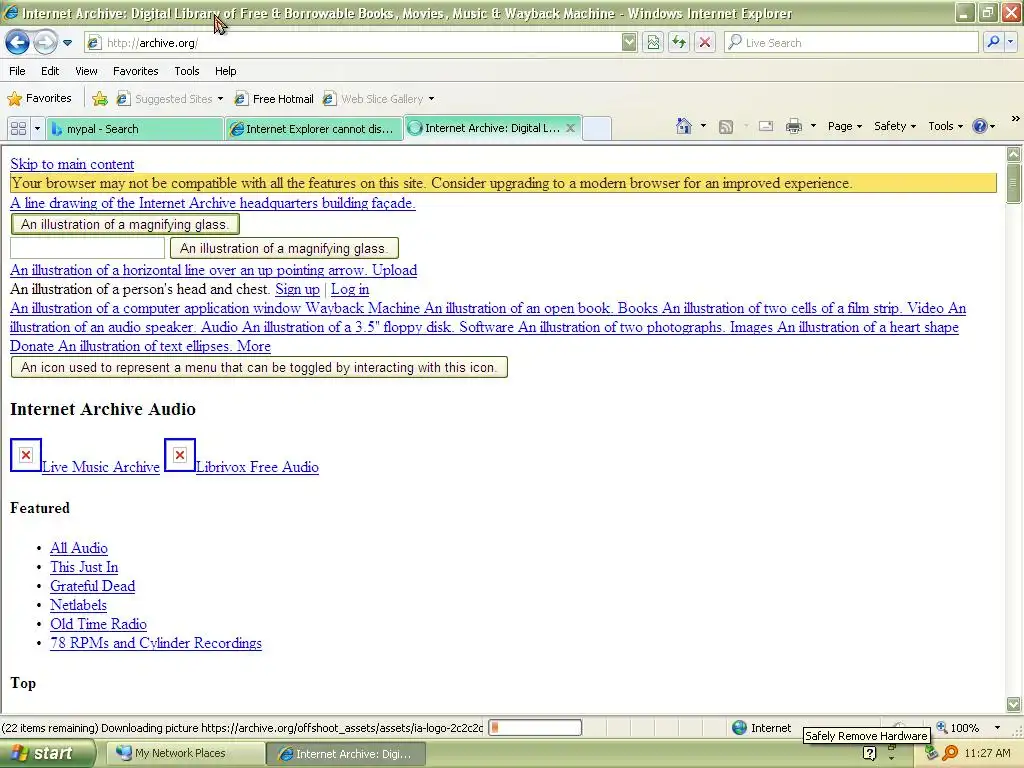Expand the address bar URL history dropdown
Viewport: 1024px width, 768px height.
[x=629, y=43]
